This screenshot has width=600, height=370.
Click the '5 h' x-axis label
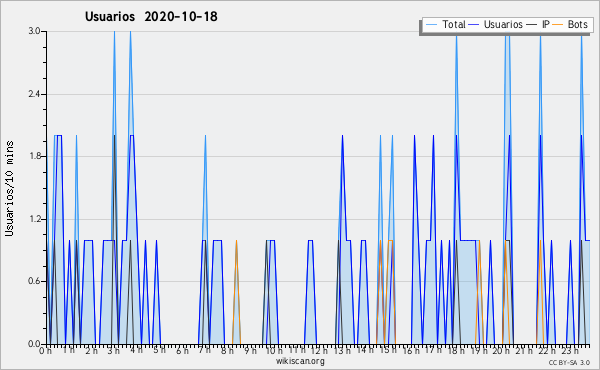(159, 350)
